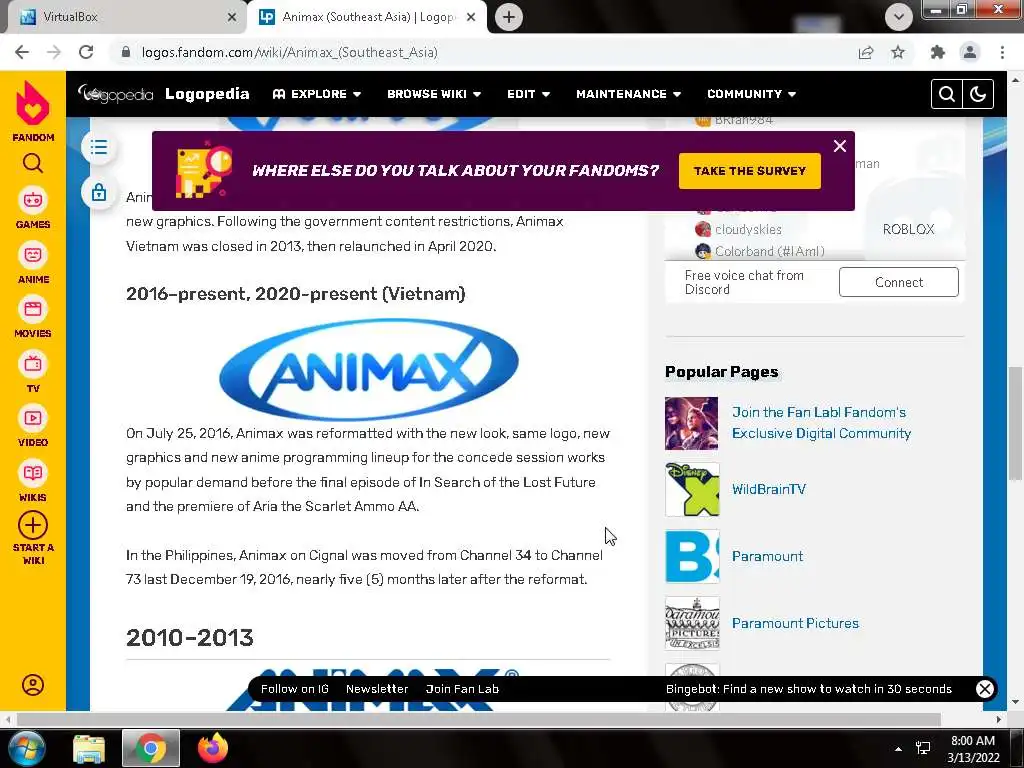The image size is (1024, 768).
Task: Switch to the VirtualBox tab
Action: click(124, 17)
